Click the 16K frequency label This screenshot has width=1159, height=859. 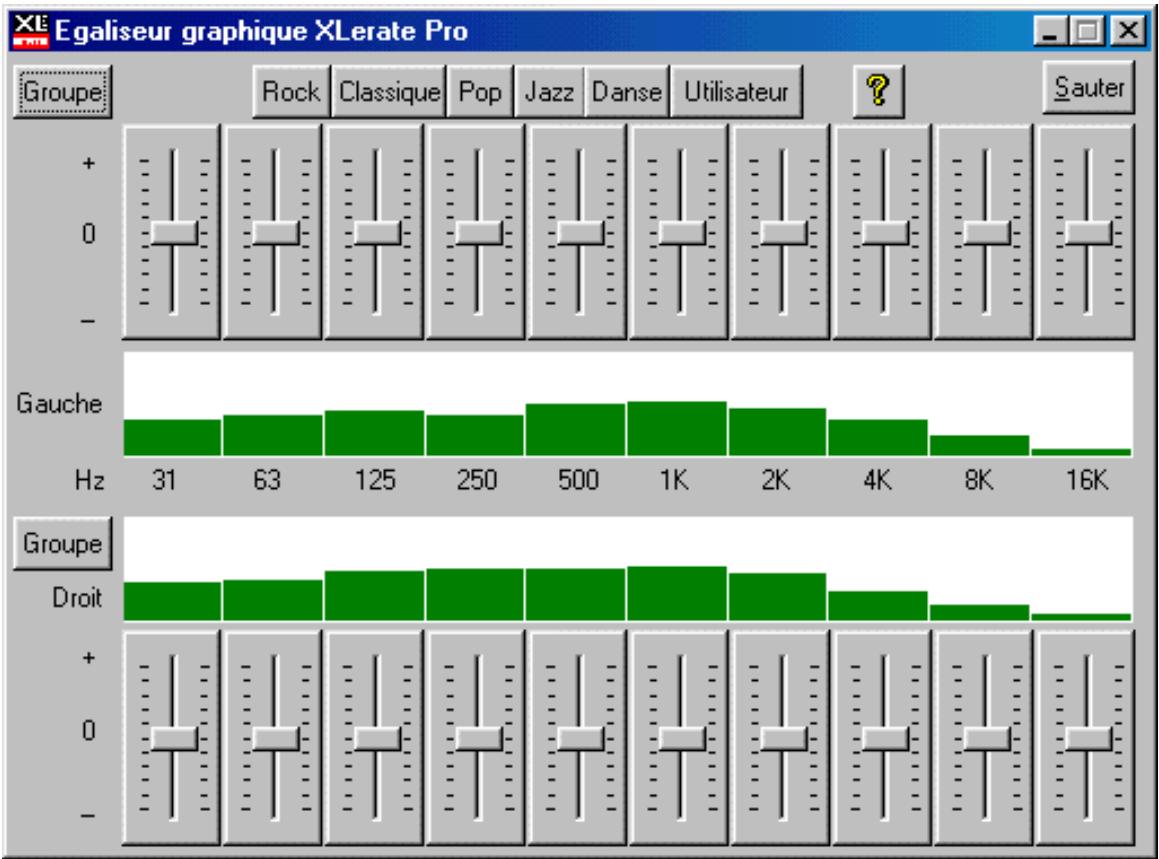point(1087,481)
